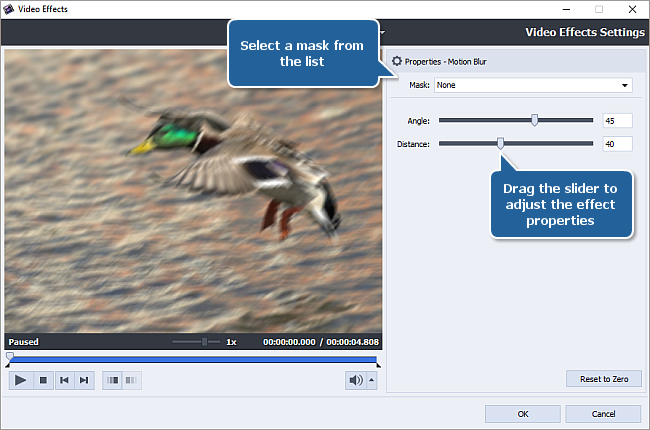
Task: Click the Reset to Zero button
Action: click(604, 379)
